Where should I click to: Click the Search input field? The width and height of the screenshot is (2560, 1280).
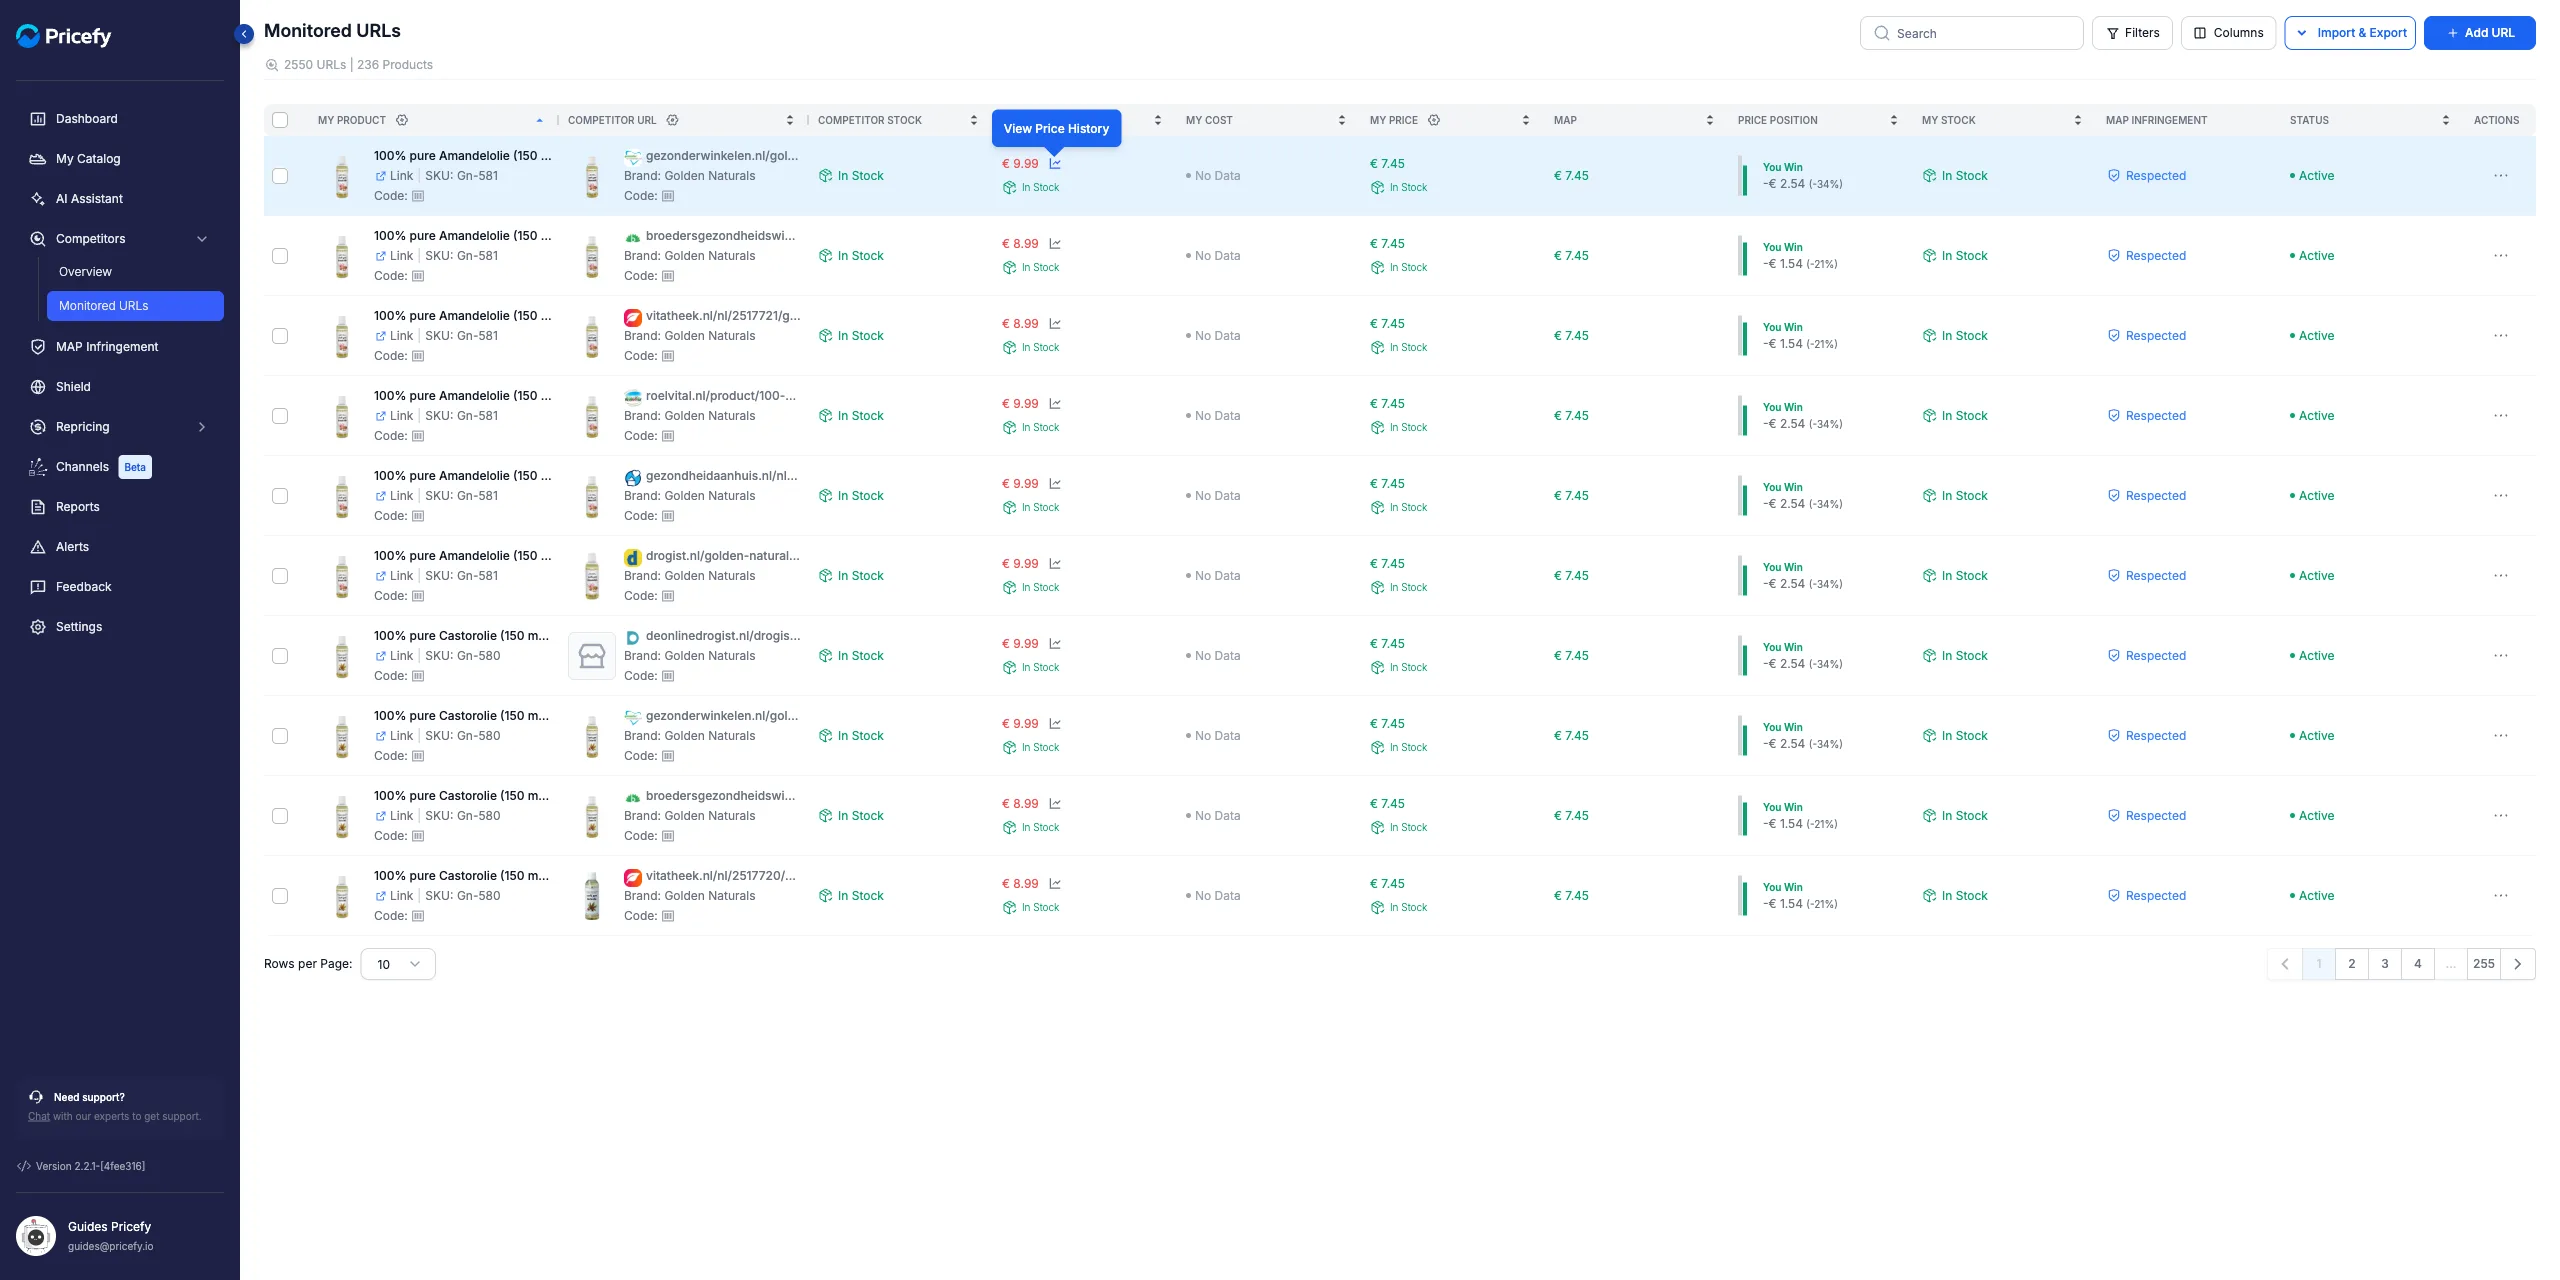tap(1971, 33)
